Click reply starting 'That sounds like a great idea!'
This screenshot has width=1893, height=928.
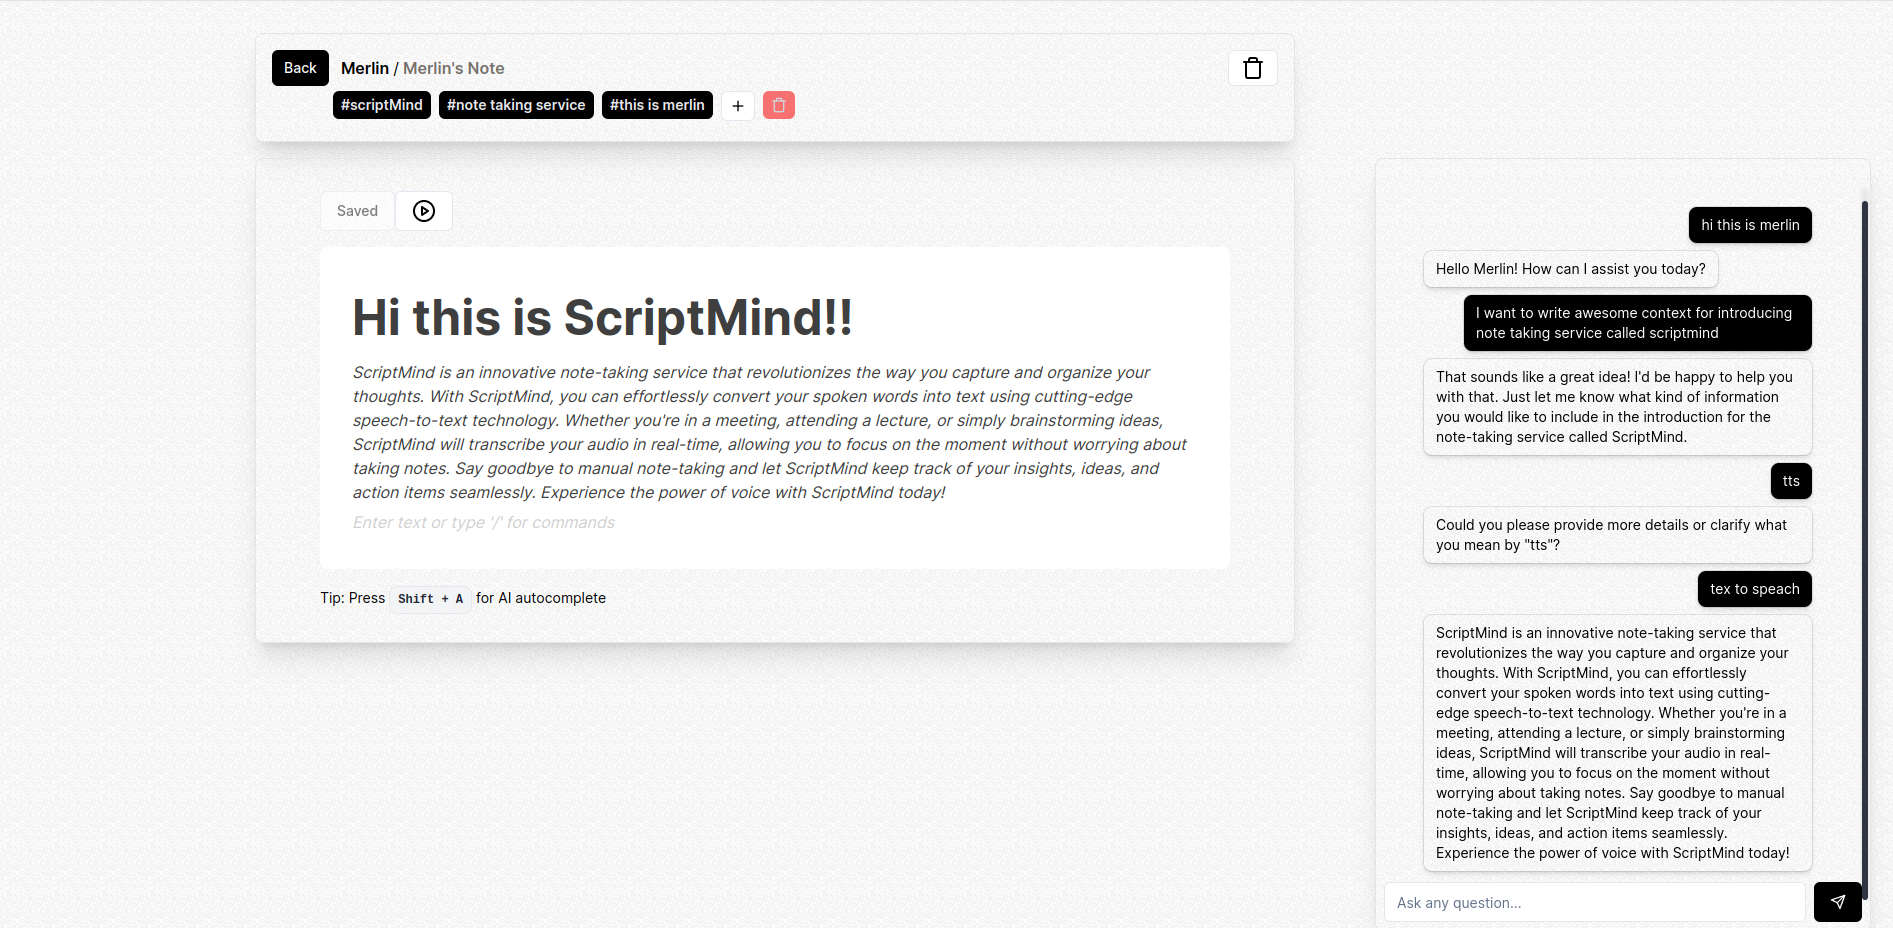1617,407
